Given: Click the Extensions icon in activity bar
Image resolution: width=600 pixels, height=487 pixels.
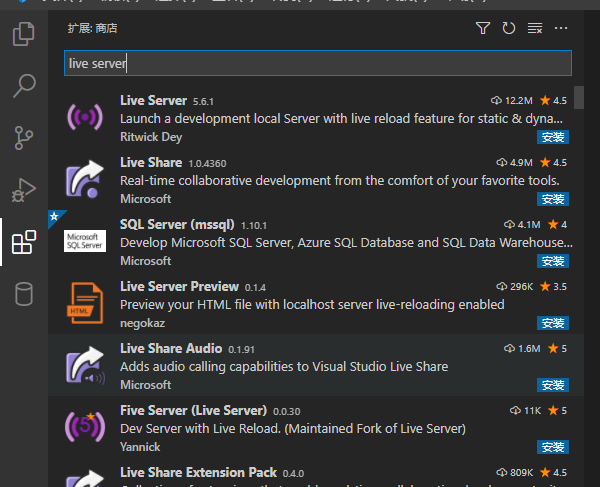Looking at the screenshot, I should (x=23, y=242).
